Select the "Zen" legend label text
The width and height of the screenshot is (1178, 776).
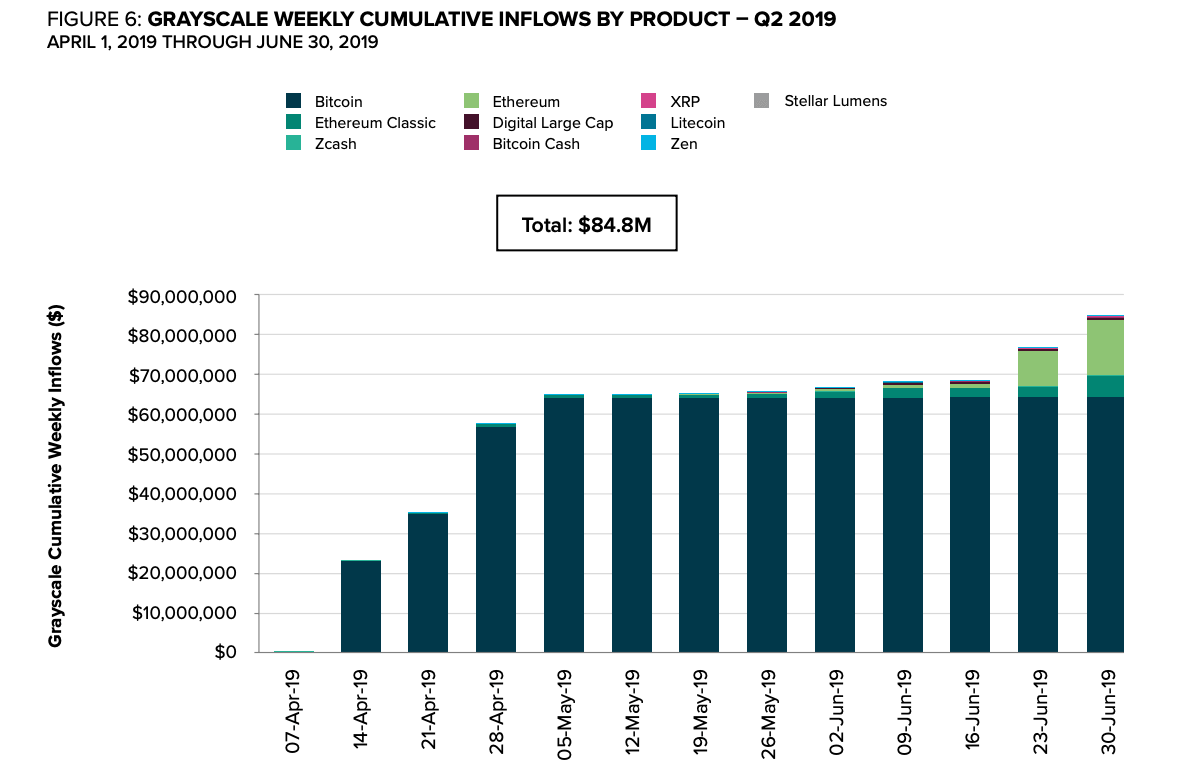point(684,143)
